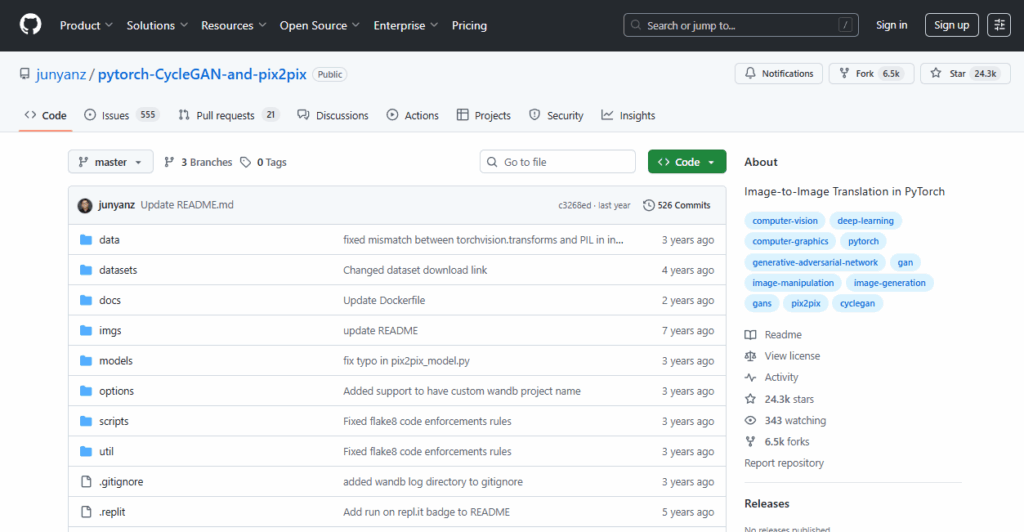Open the datasets folder icon
This screenshot has width=1024, height=532.
click(86, 270)
